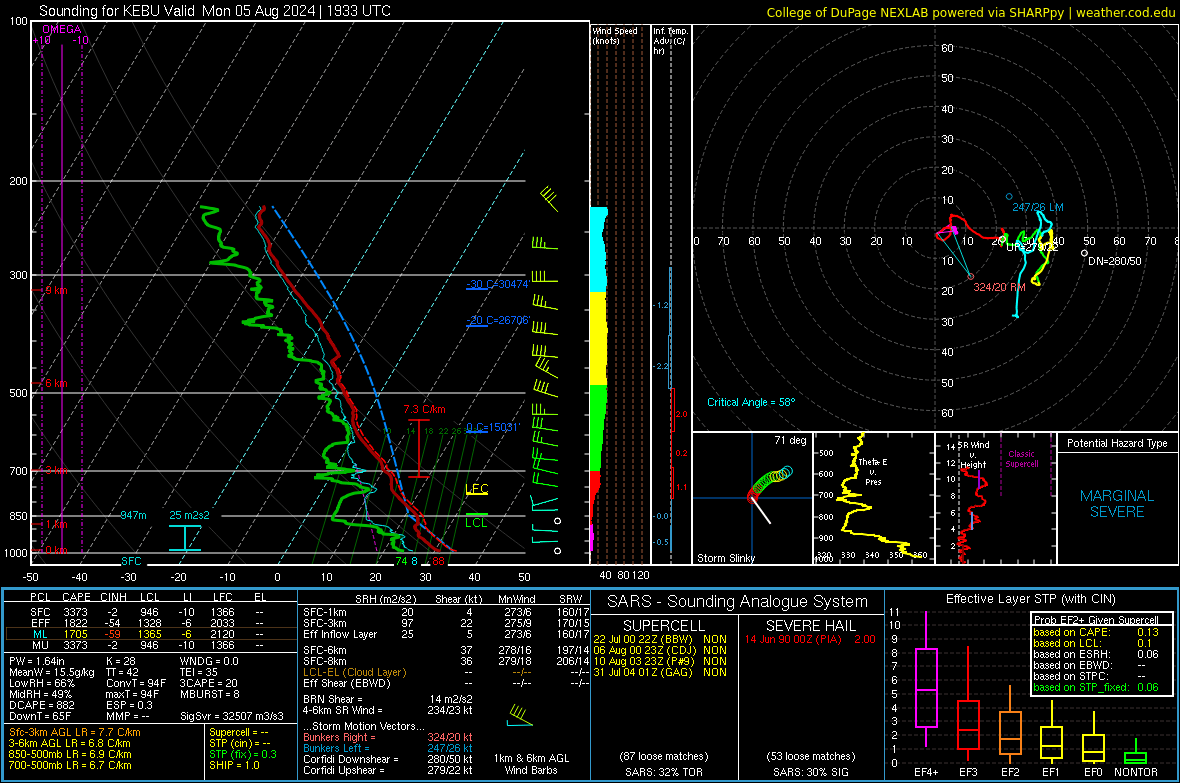Click the SARS: 32% TOR result
The width and height of the screenshot is (1180, 783).
tap(664, 772)
